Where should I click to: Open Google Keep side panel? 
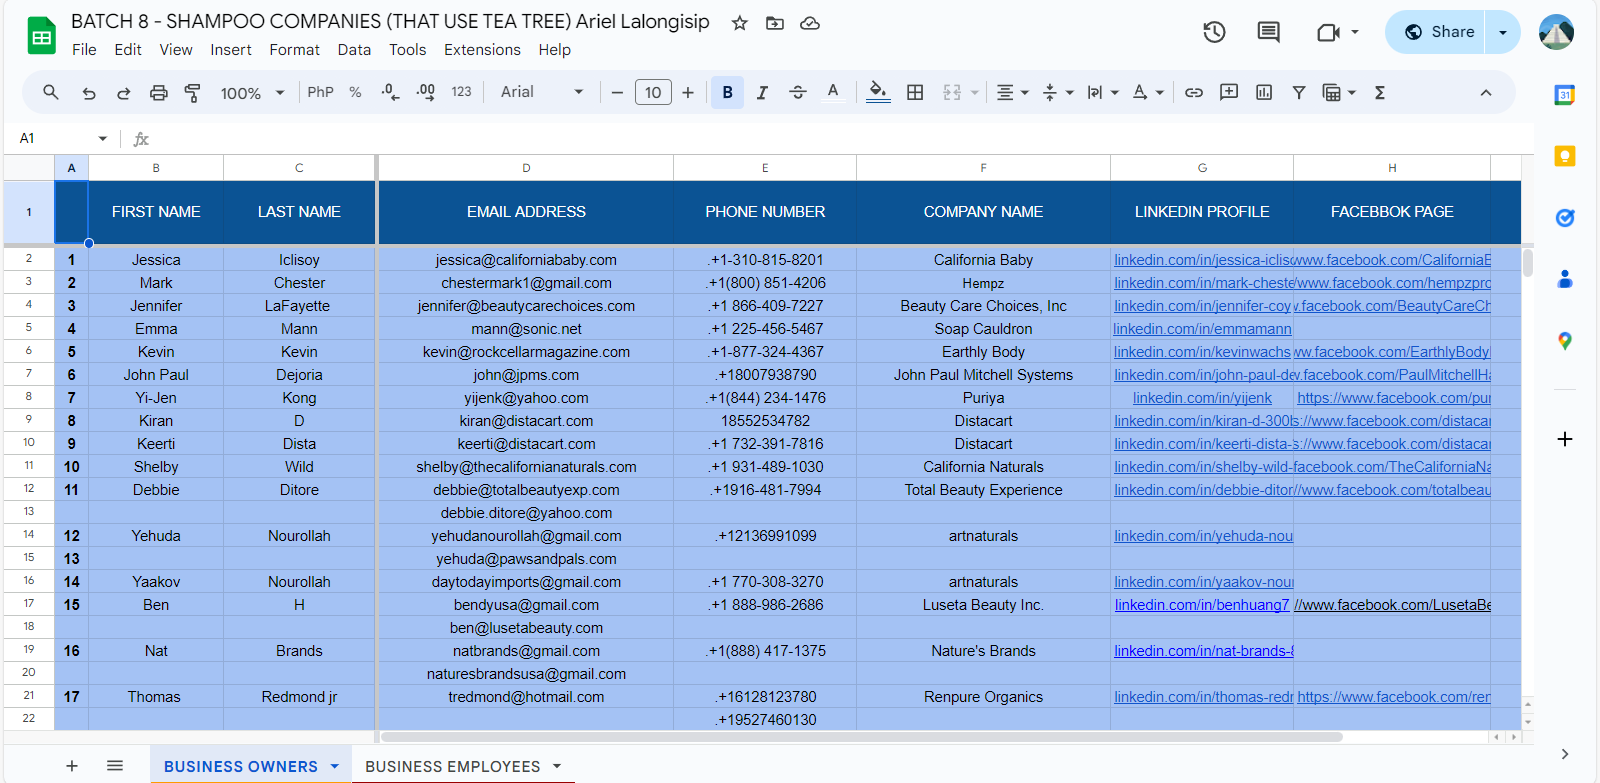1565,156
